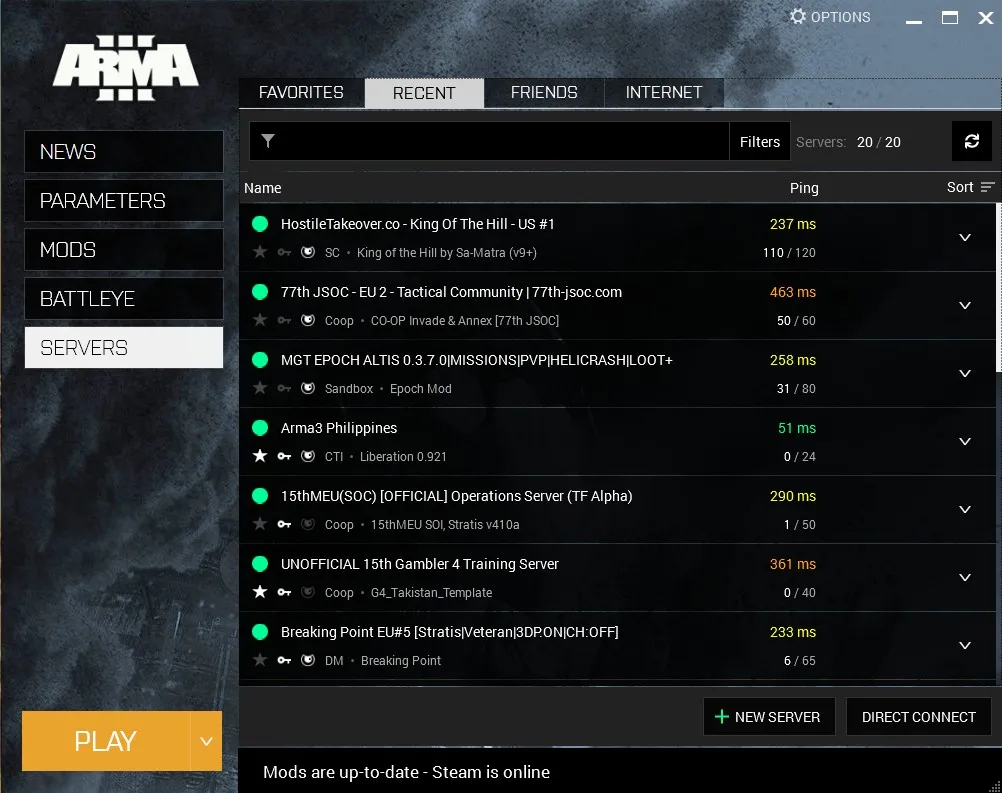Select the Recent tab
Image resolution: width=1002 pixels, height=793 pixels.
coord(424,93)
